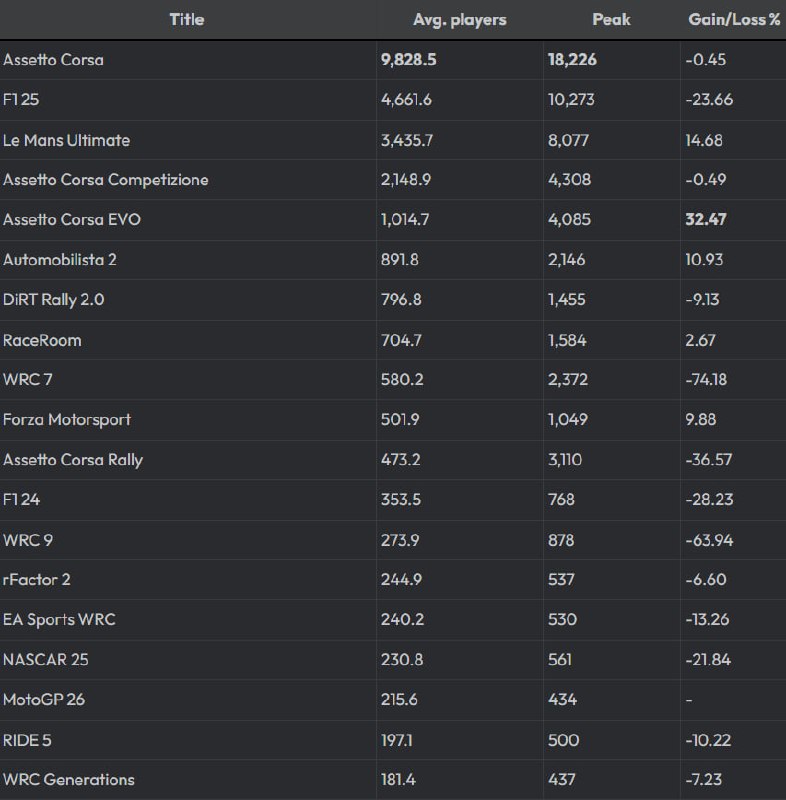Click gain/loss value -63.94
786x800 pixels.
[709, 540]
